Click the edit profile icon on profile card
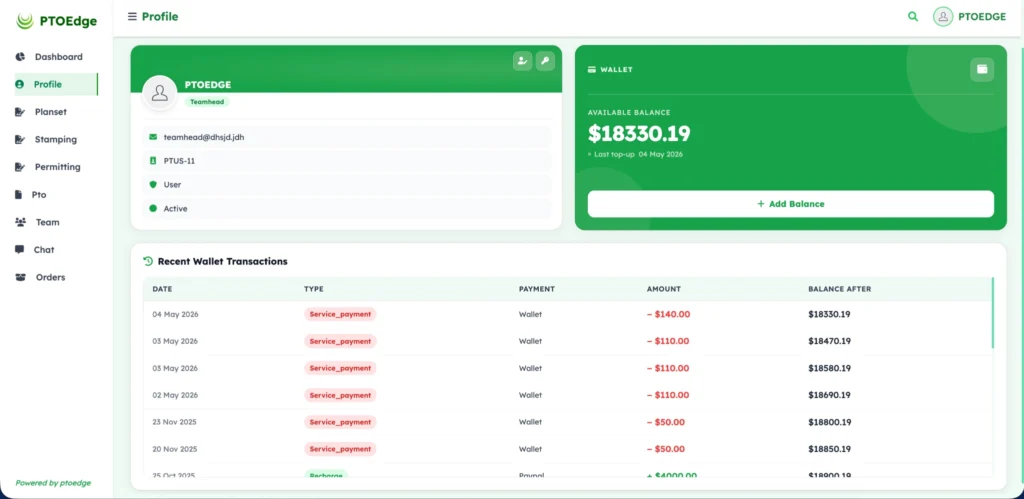1024x499 pixels. (x=522, y=61)
